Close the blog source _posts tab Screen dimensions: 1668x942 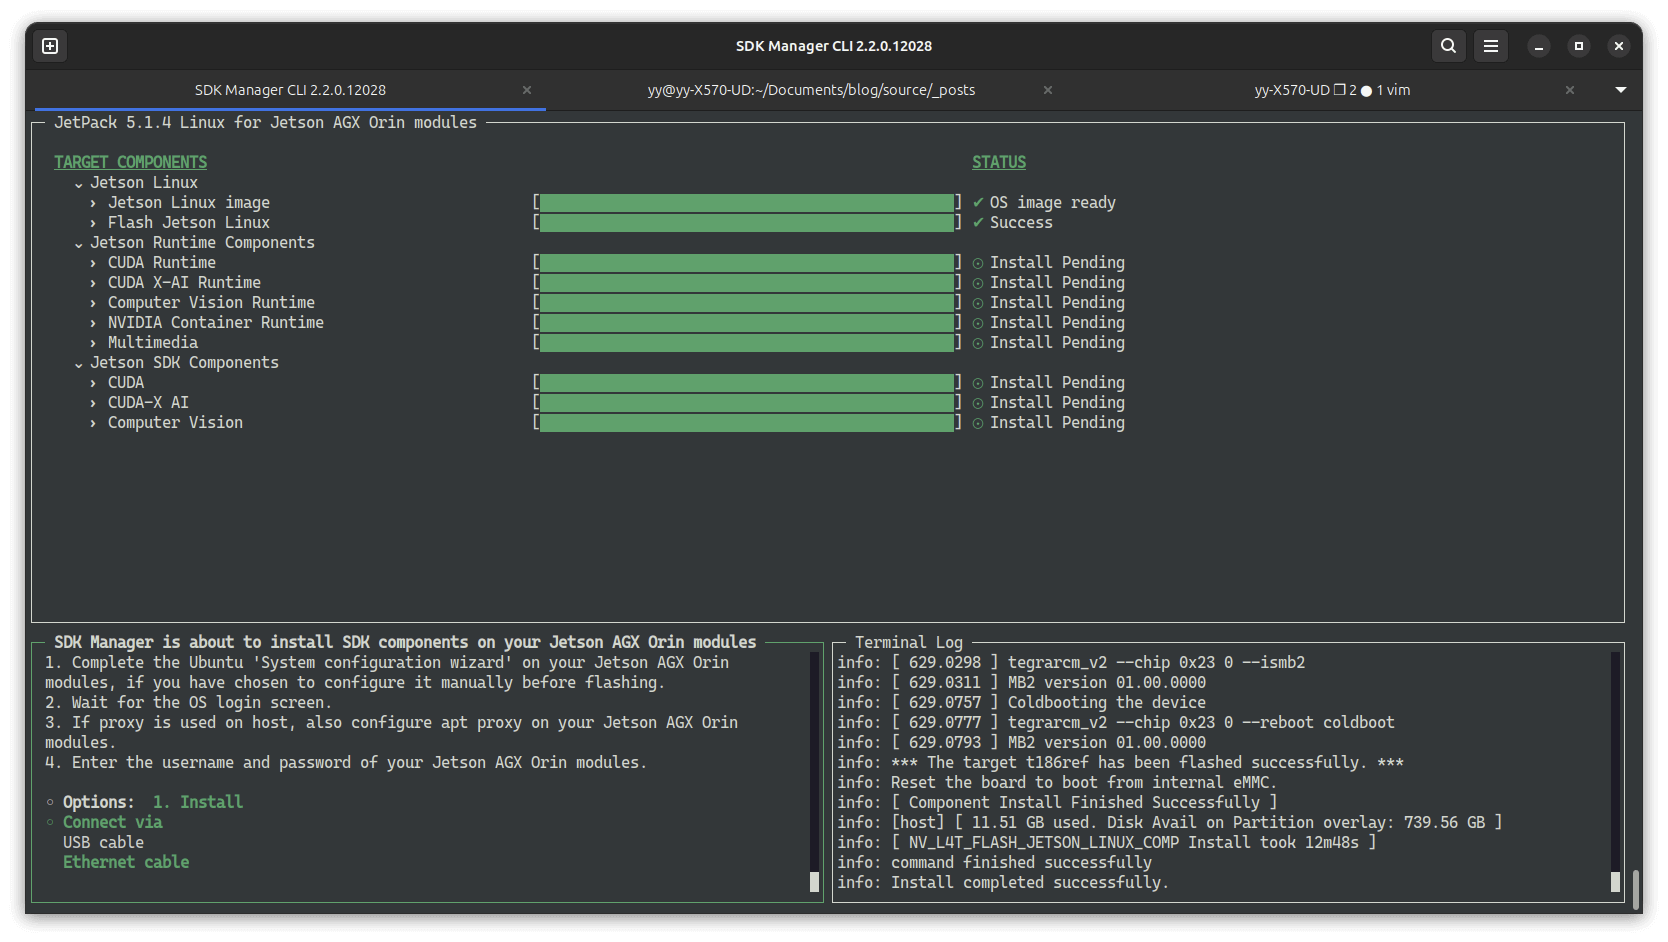pyautogui.click(x=1048, y=90)
